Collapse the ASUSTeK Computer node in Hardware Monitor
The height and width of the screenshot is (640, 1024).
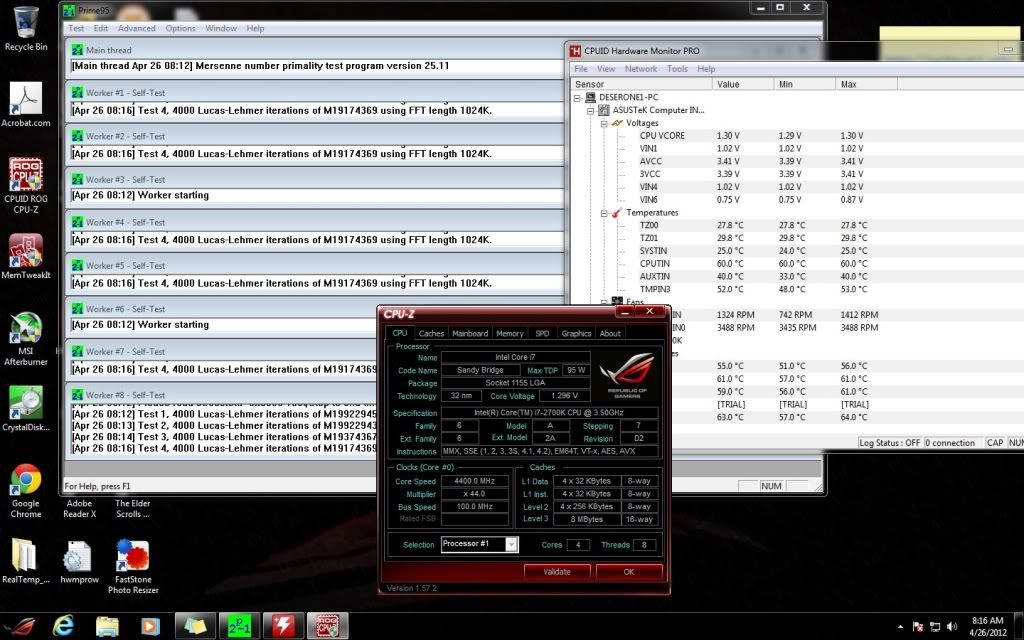[590, 110]
